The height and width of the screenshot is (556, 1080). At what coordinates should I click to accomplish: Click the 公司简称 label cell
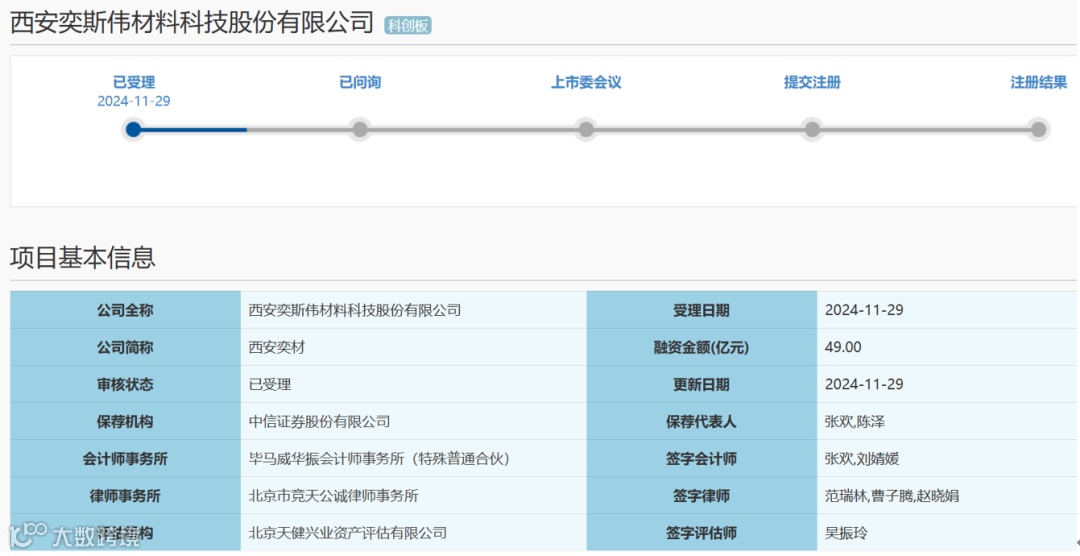coord(125,347)
